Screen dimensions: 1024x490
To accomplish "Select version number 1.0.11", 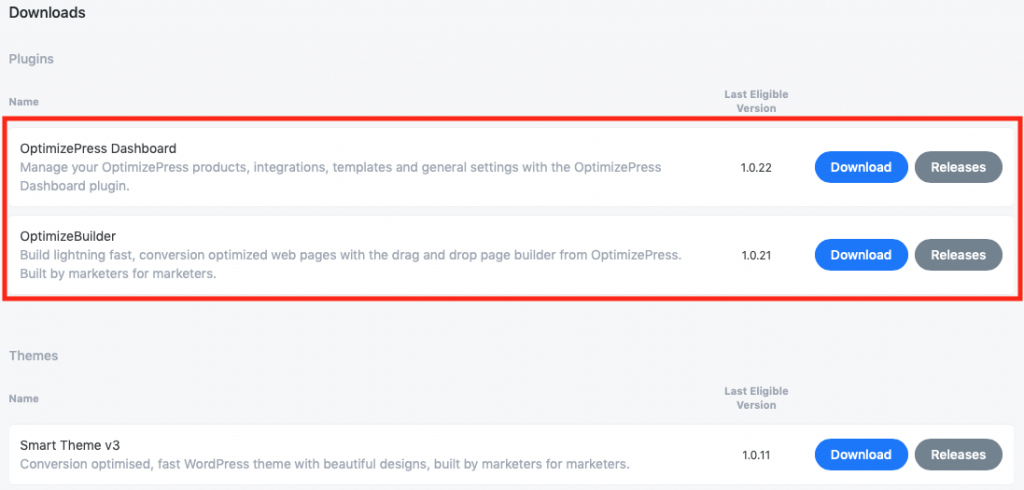I will [756, 455].
